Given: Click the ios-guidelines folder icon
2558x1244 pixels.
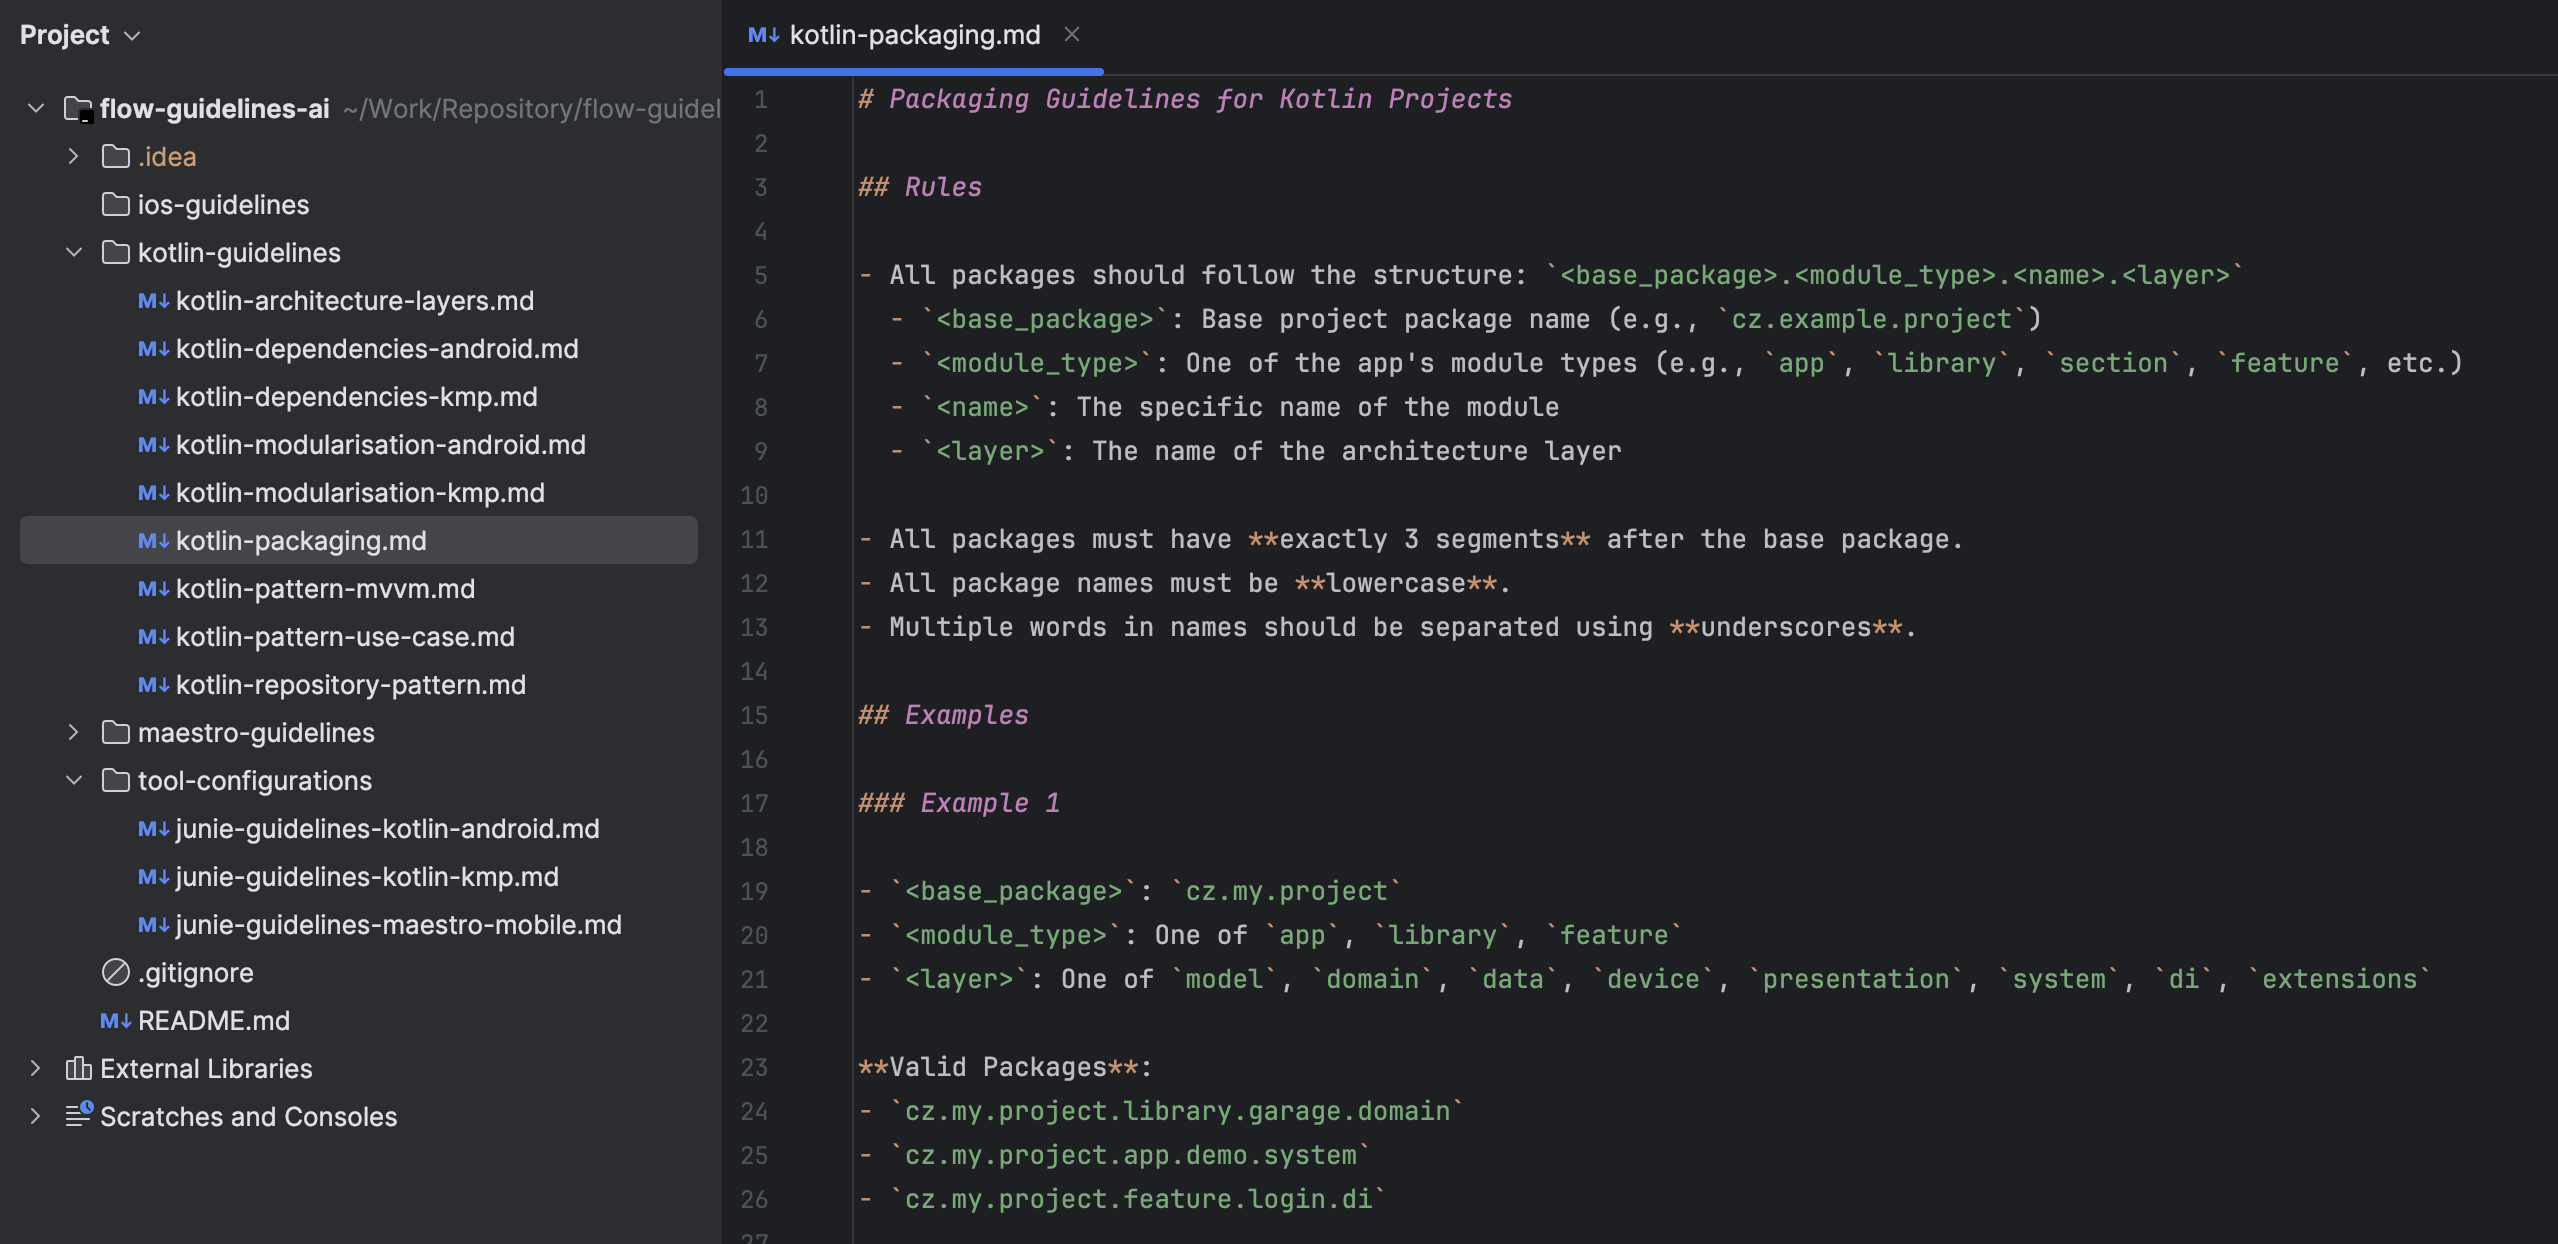Looking at the screenshot, I should 116,204.
